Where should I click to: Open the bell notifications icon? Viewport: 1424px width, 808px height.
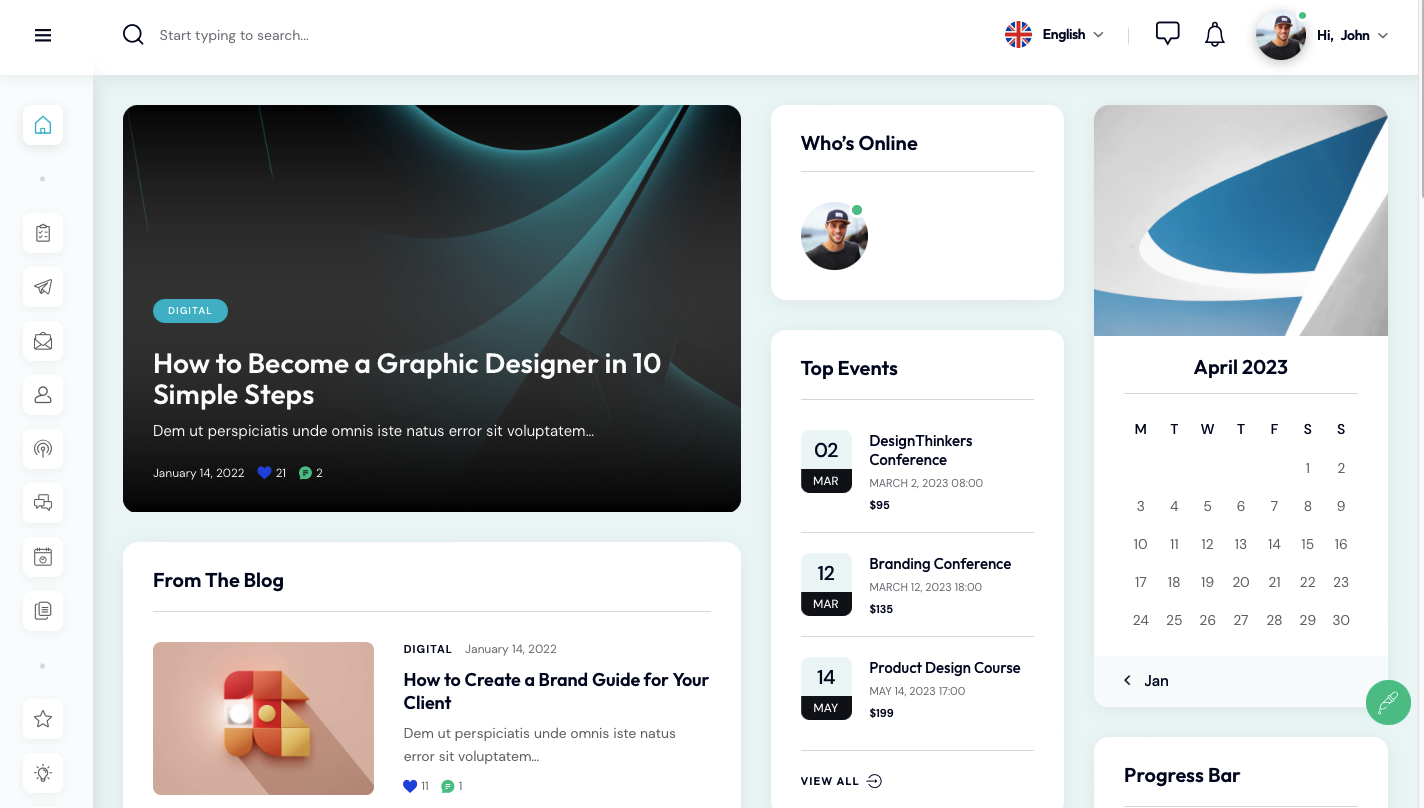click(1214, 34)
